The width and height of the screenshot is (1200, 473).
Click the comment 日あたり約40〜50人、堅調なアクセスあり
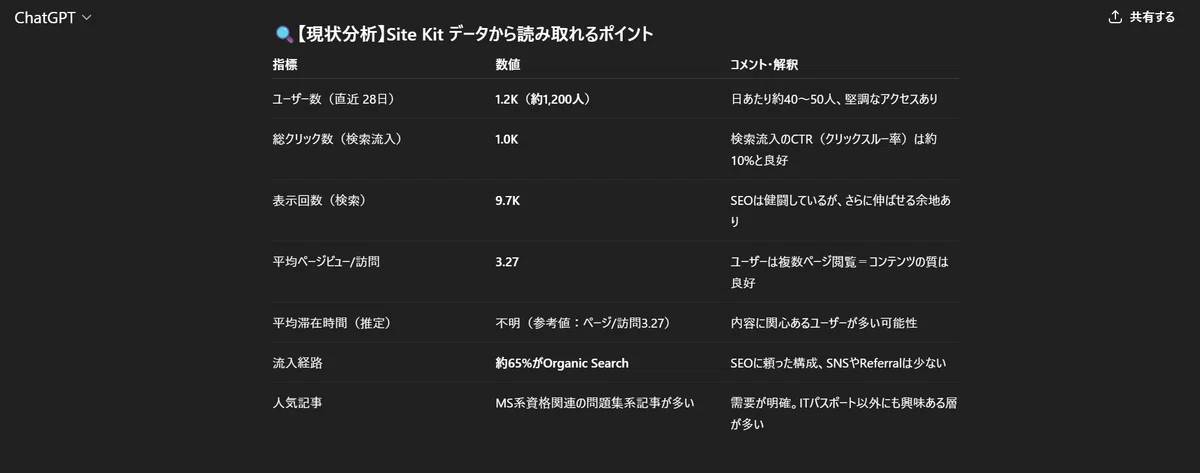(x=834, y=99)
